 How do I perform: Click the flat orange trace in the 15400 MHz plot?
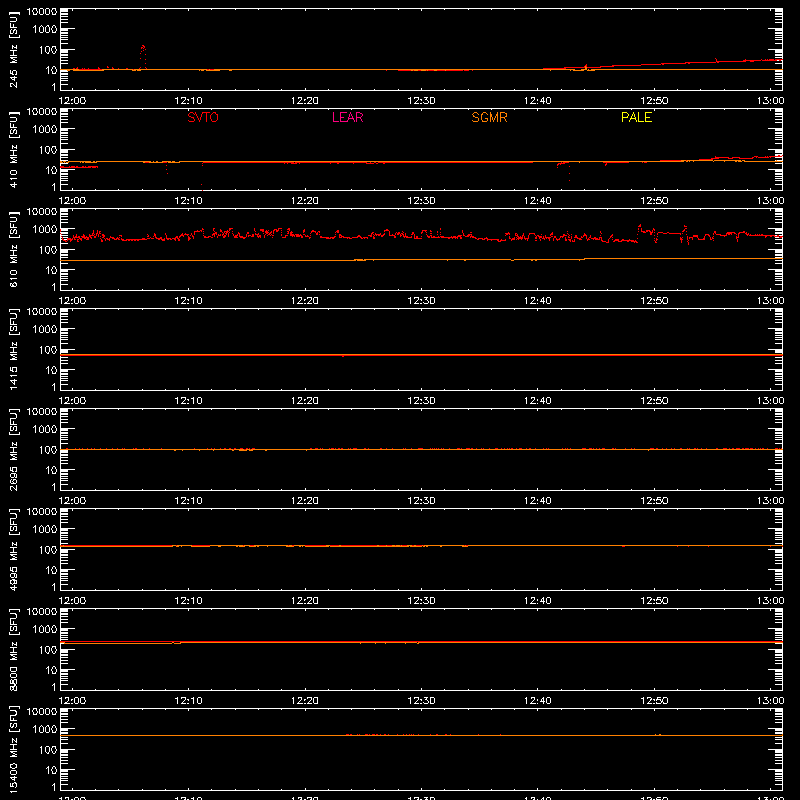(421, 735)
